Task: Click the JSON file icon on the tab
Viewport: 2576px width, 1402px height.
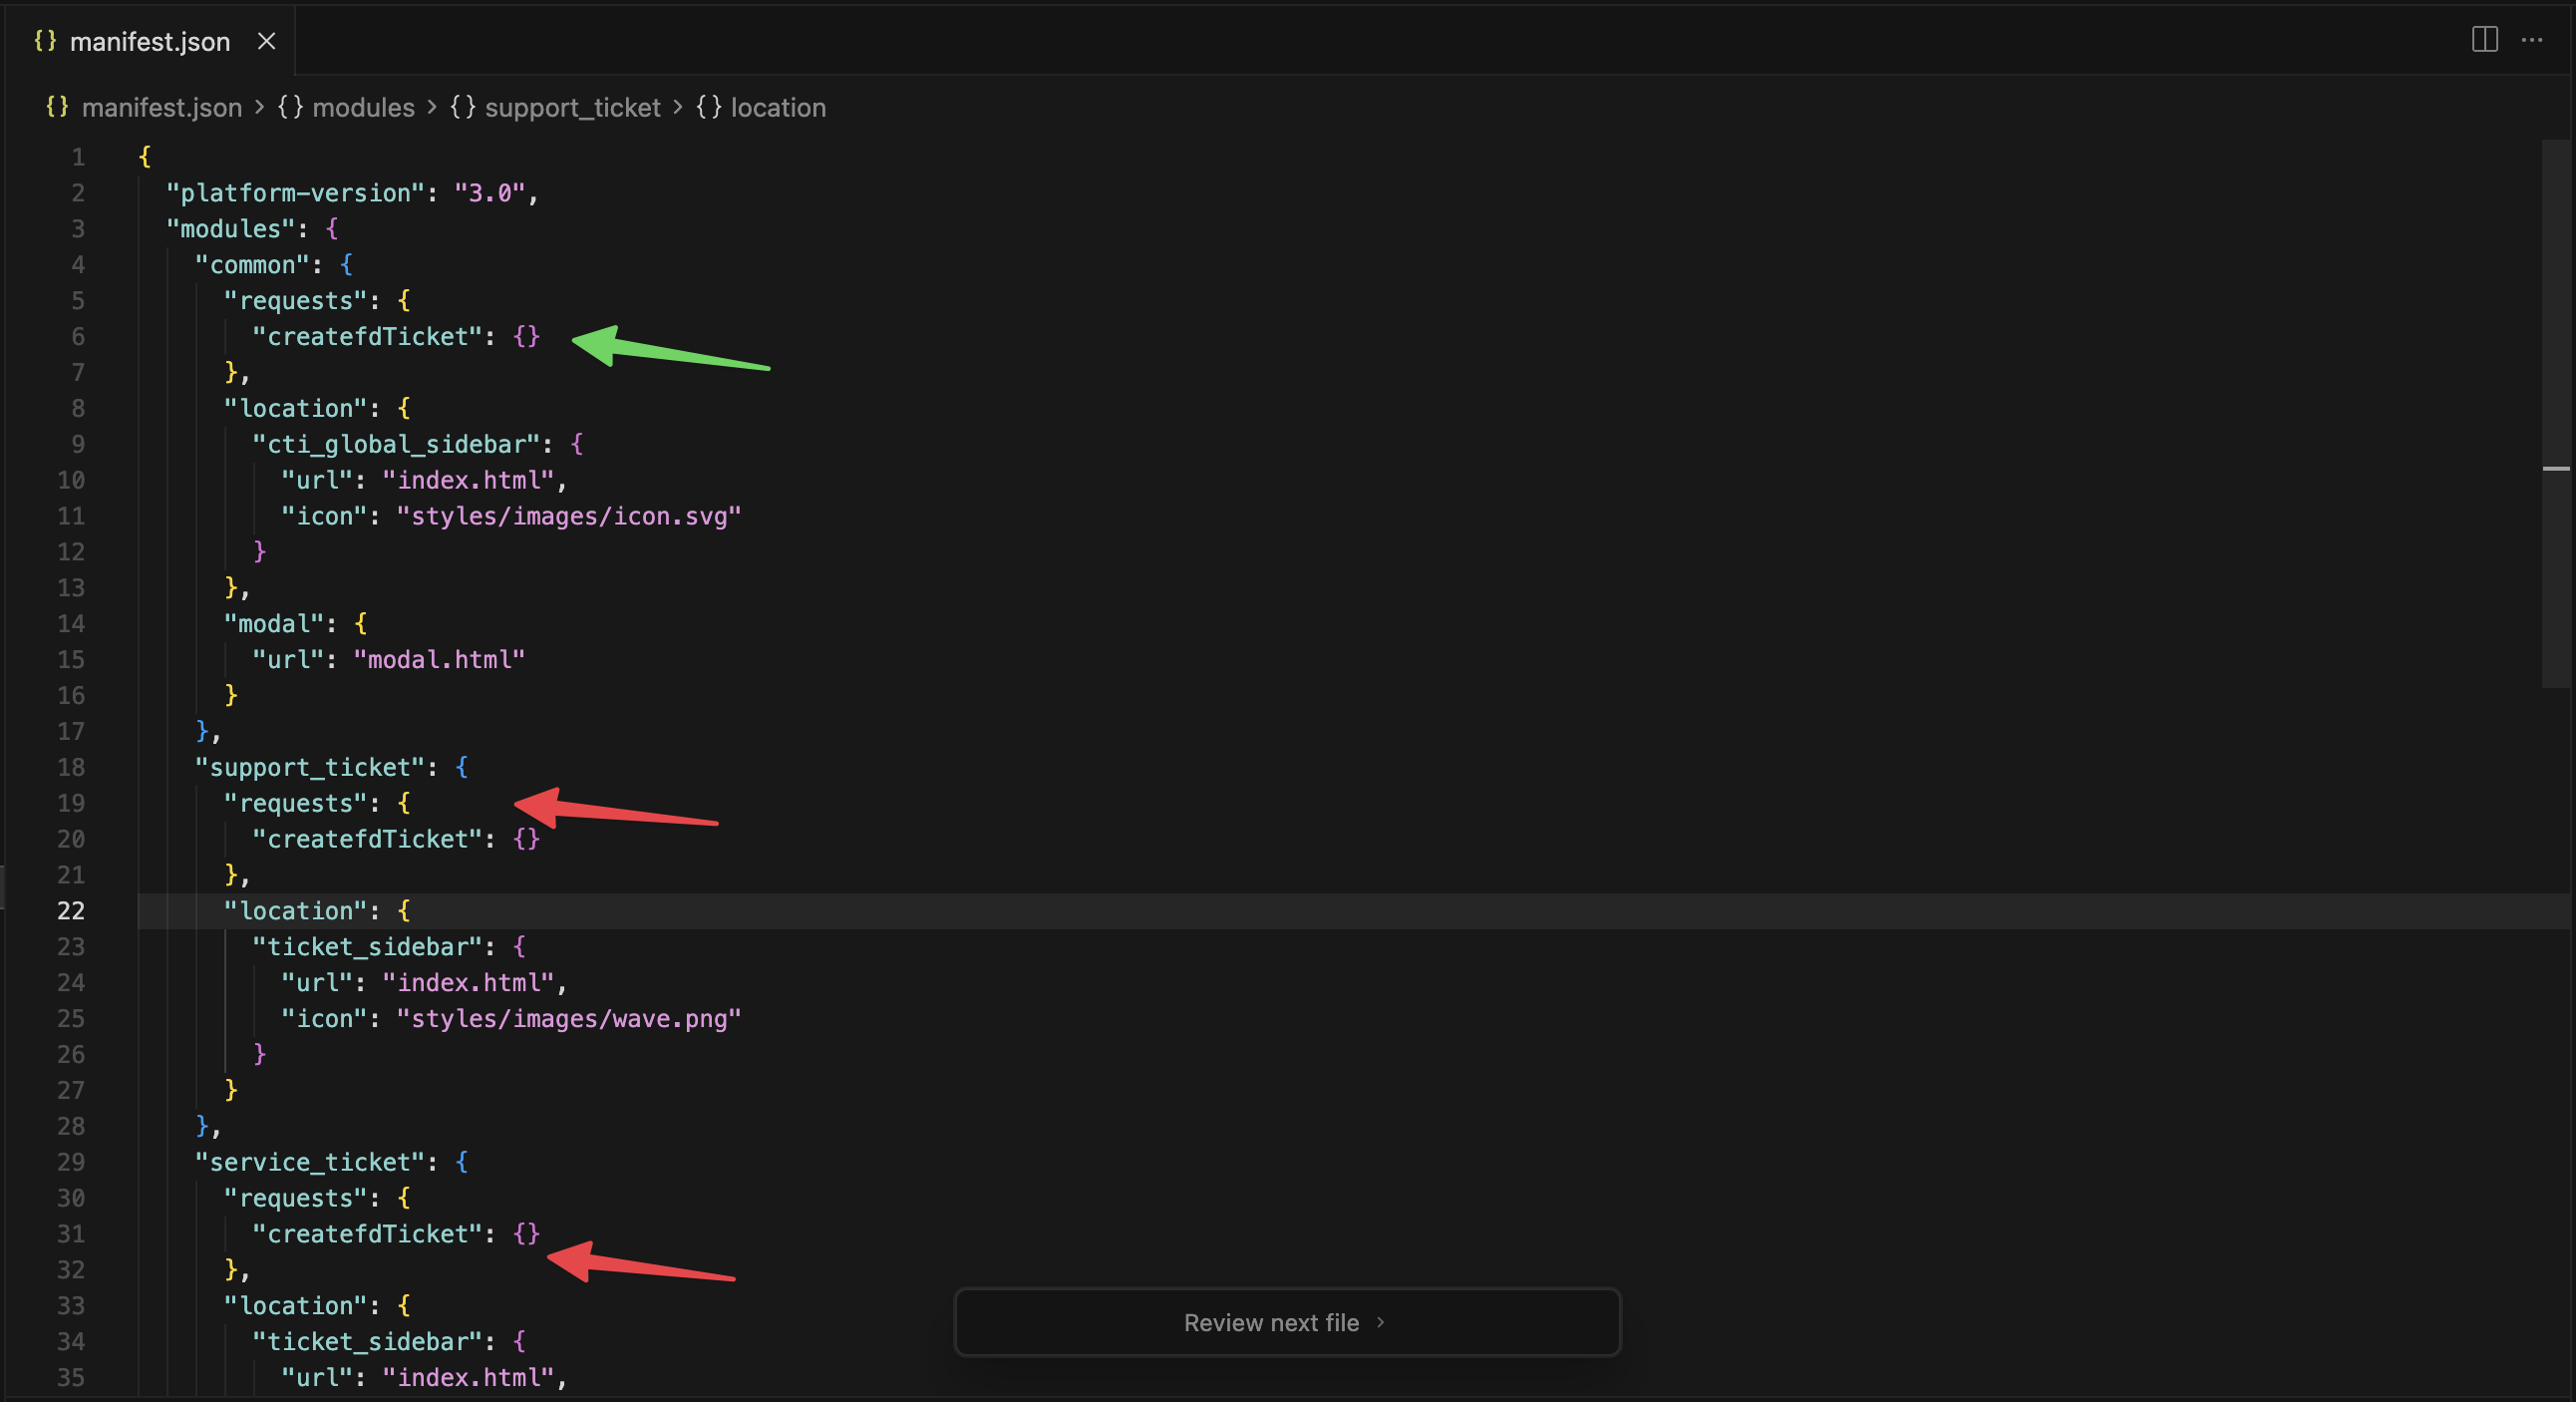Action: point(45,41)
